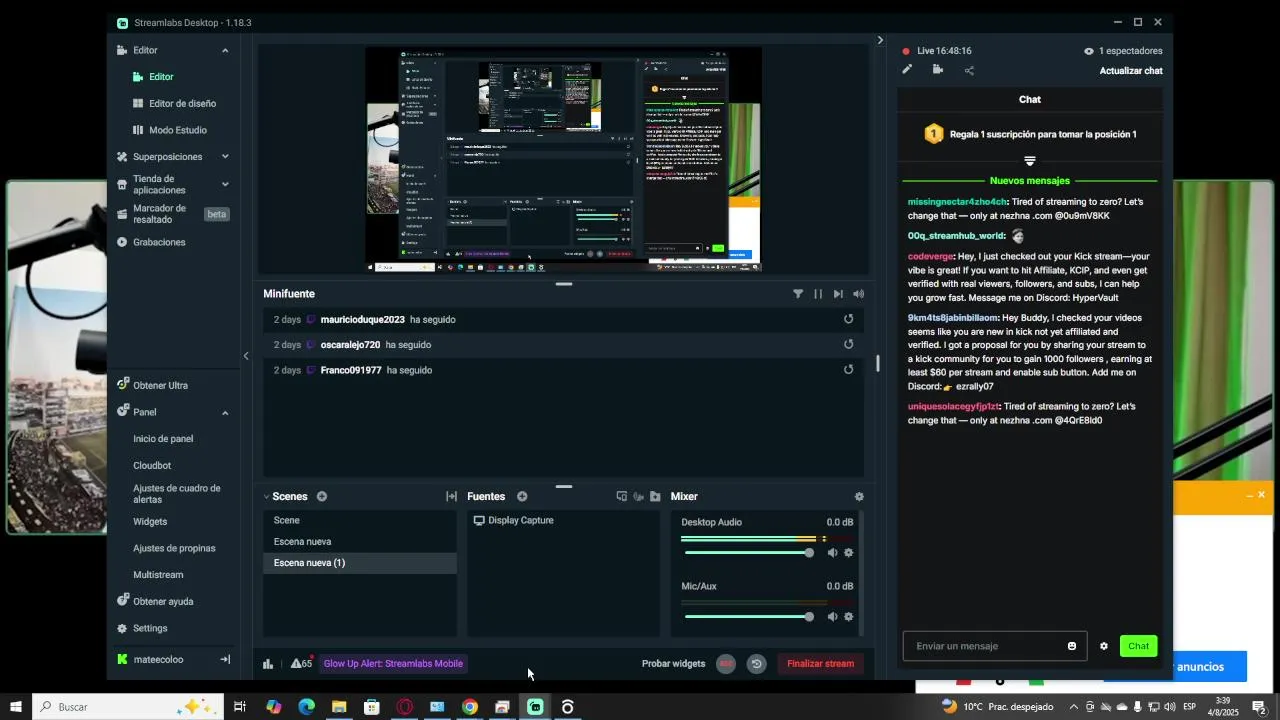Image resolution: width=1280 pixels, height=720 pixels.
Task: Open notifications warning icon showing 65
Action: [301, 663]
